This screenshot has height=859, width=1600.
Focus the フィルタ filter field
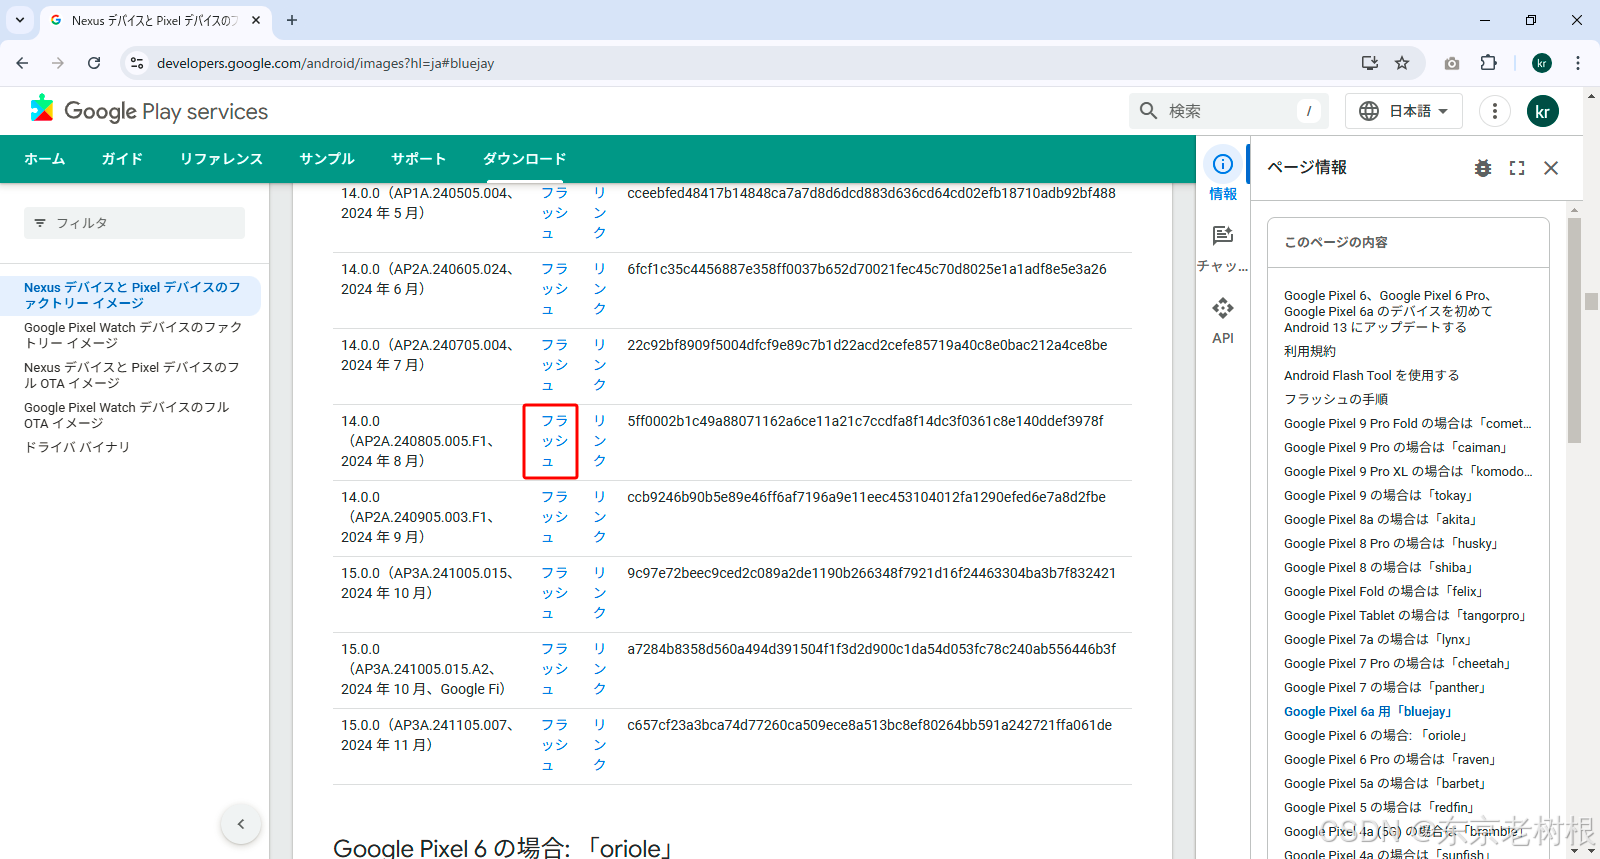tap(134, 223)
